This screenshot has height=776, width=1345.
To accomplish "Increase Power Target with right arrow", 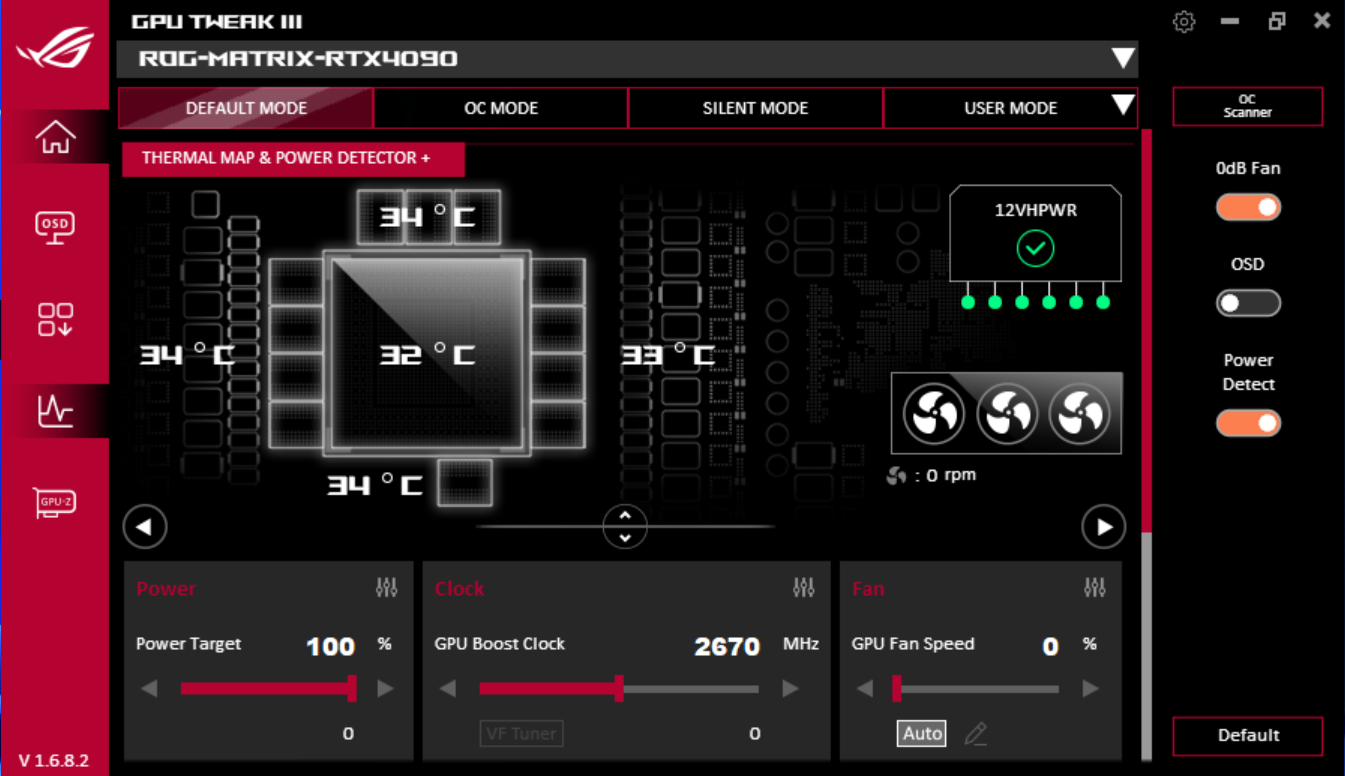I will [386, 689].
